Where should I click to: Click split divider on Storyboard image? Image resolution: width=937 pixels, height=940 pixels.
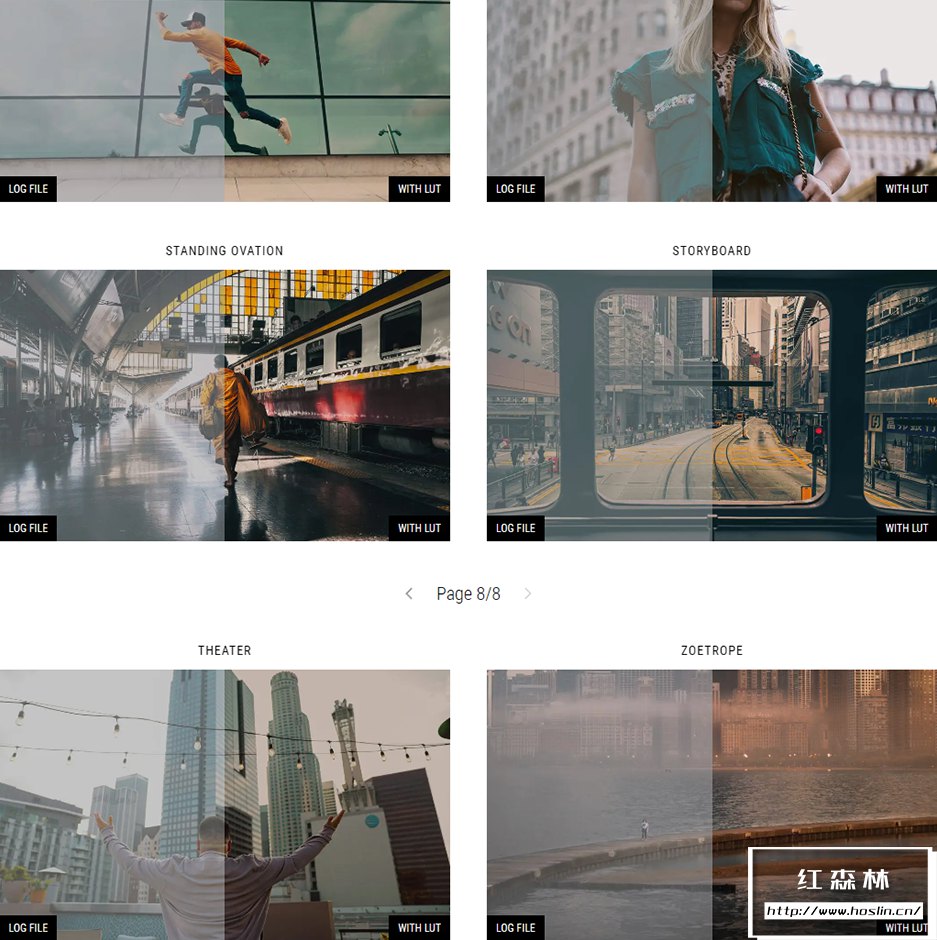tap(712, 405)
